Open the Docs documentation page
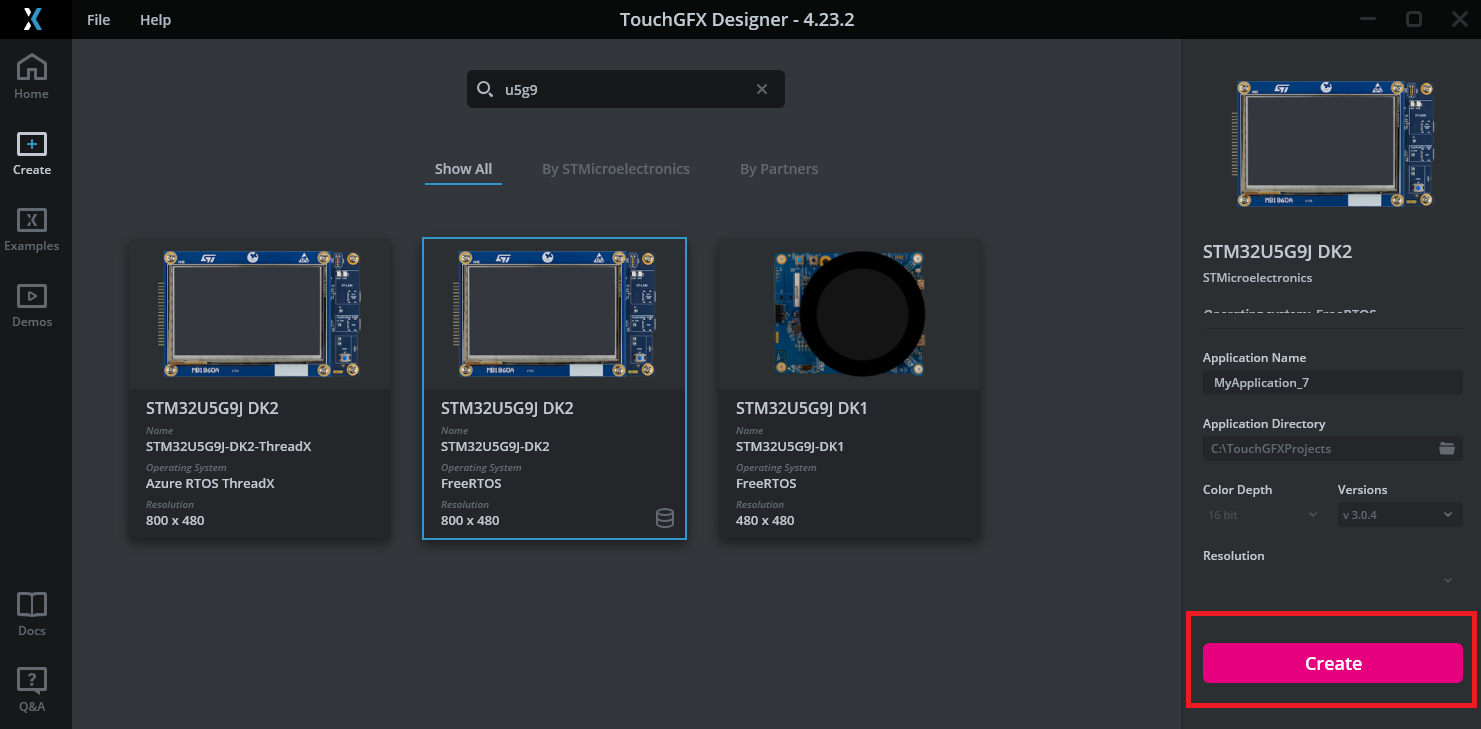1481x729 pixels. tap(31, 611)
